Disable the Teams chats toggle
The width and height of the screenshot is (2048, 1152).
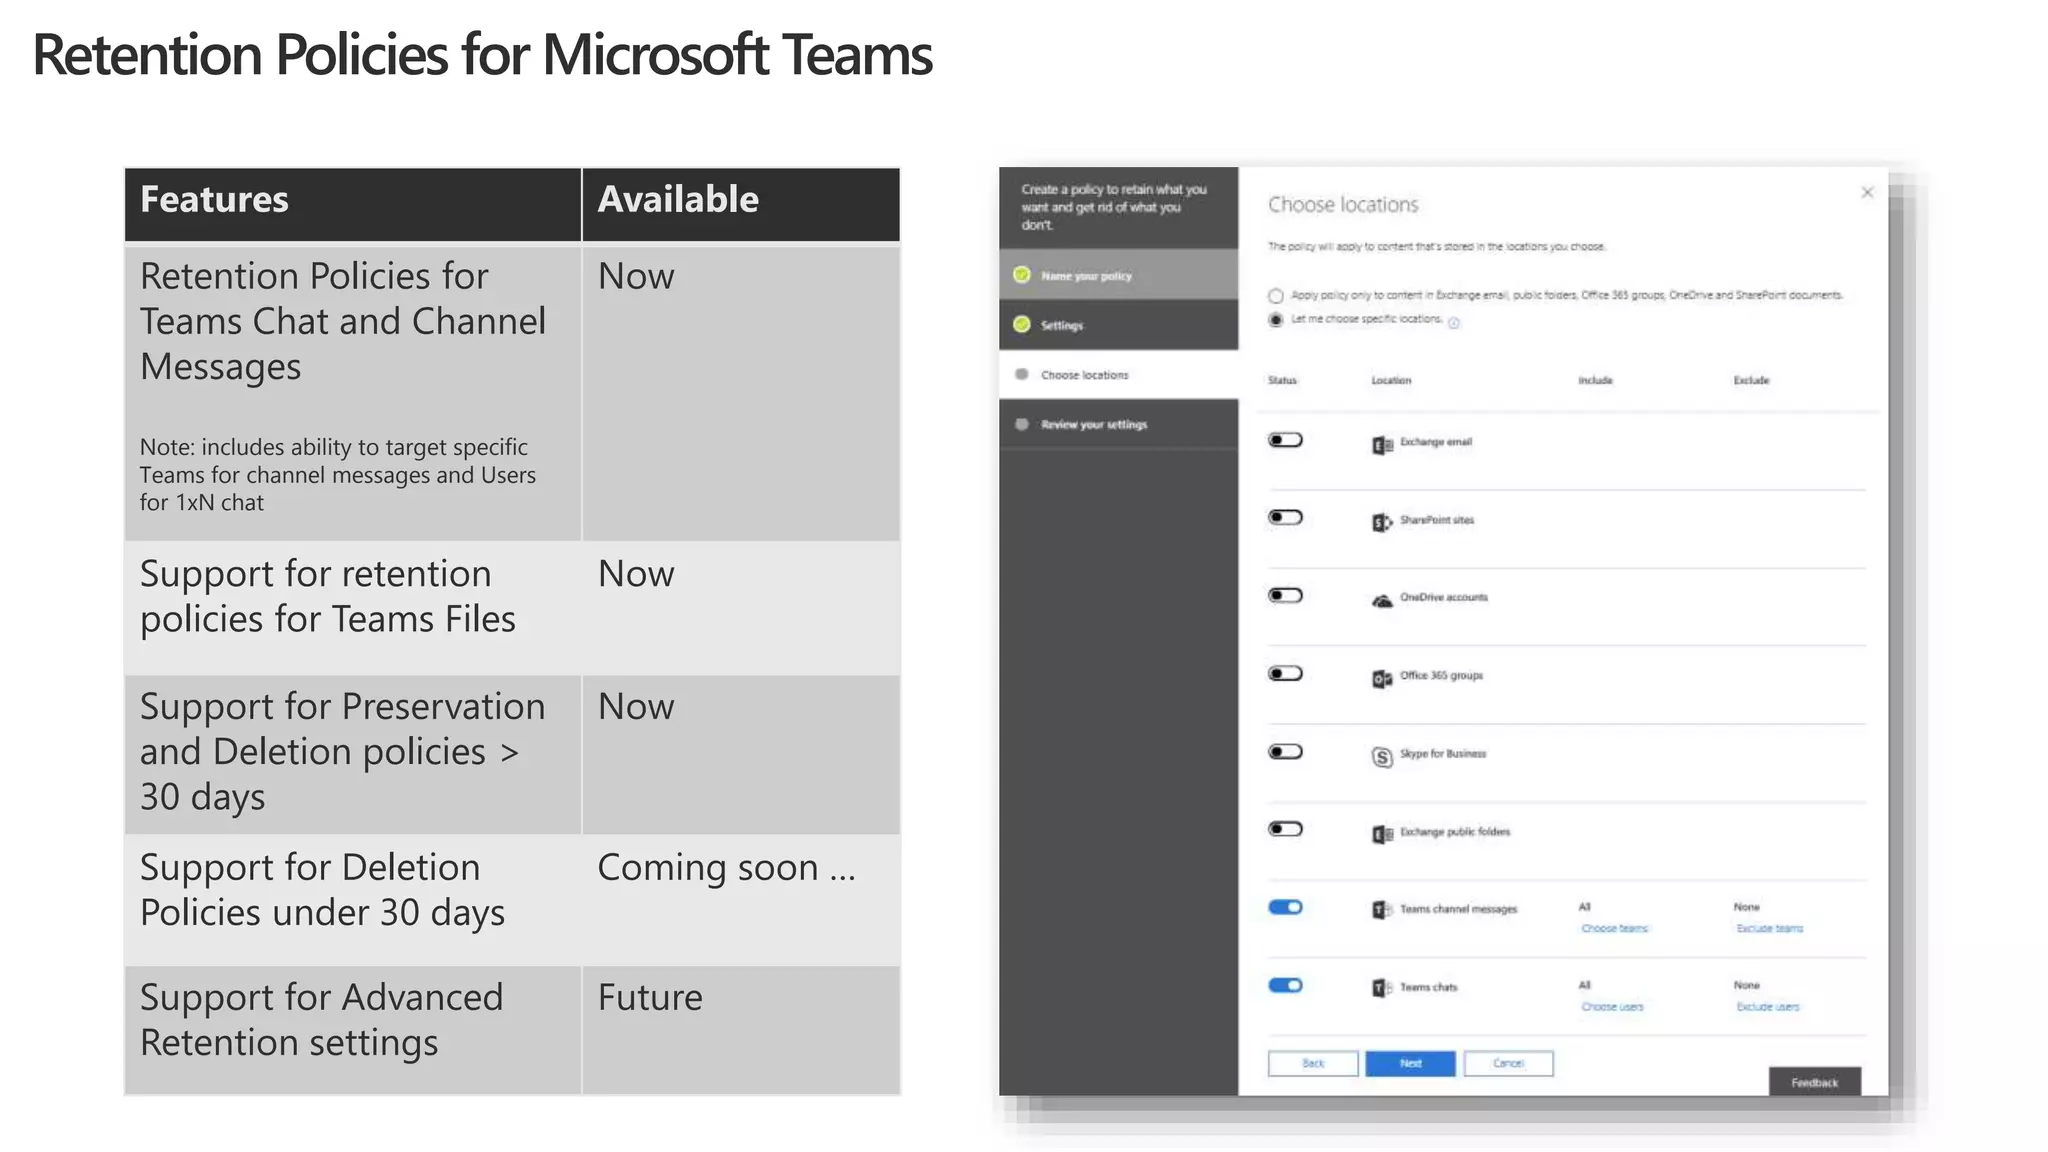coord(1285,985)
